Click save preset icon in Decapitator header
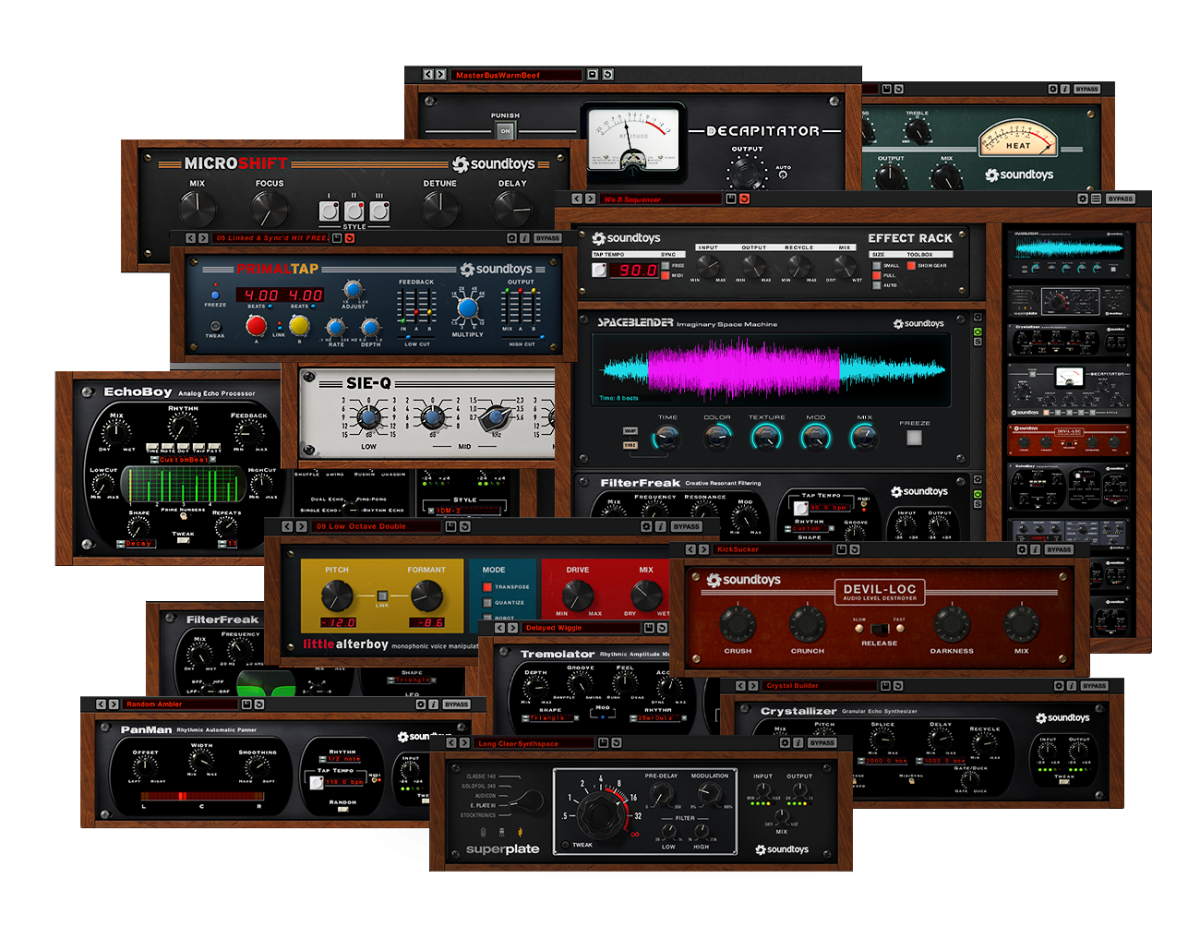This screenshot has height=927, width=1200. coord(592,75)
